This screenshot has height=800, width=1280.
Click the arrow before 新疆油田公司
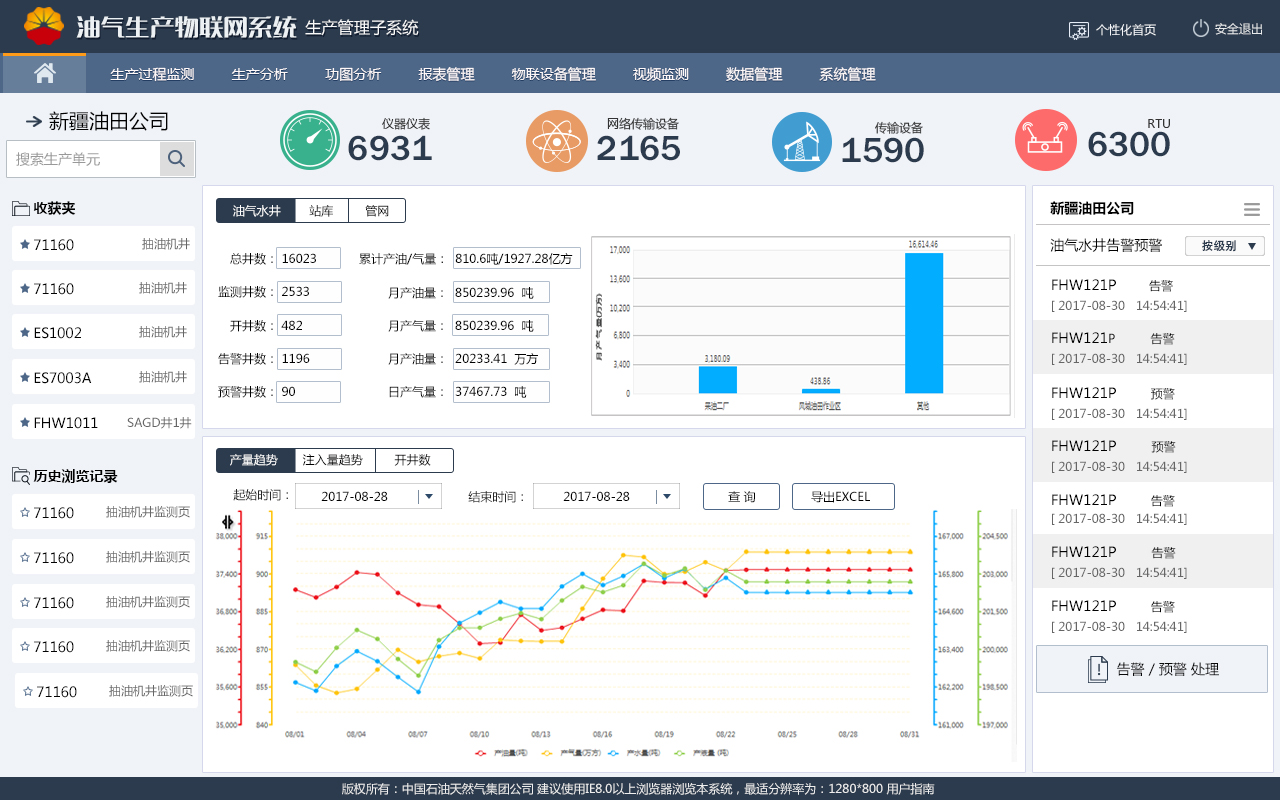point(34,121)
